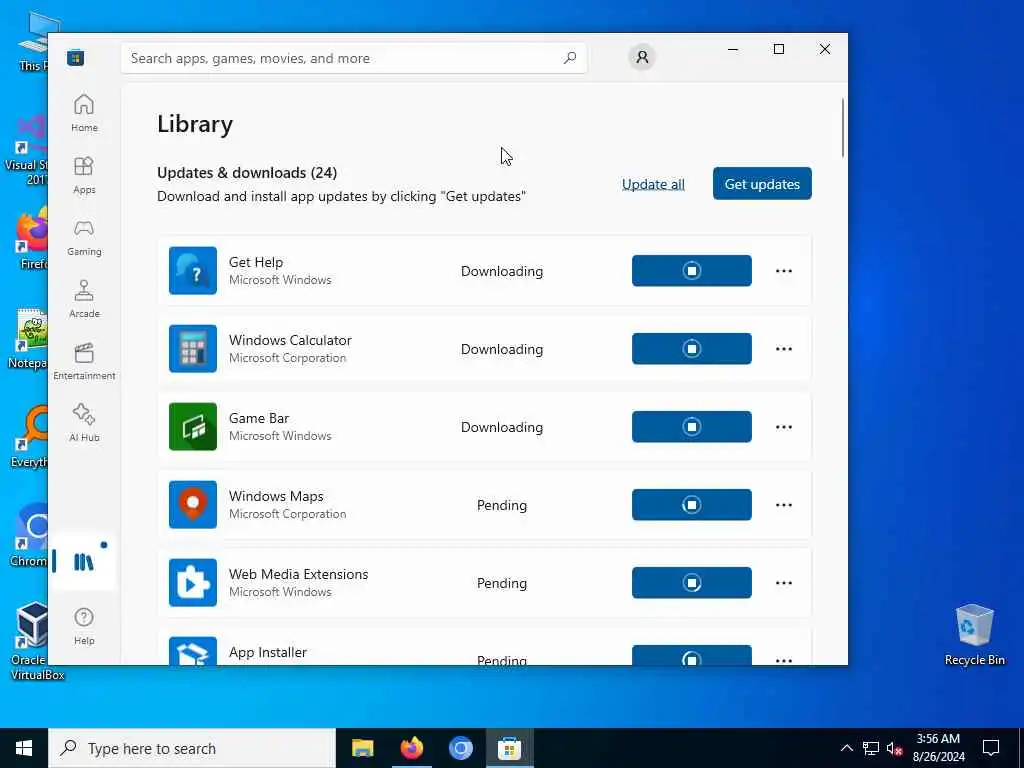1024x768 pixels.
Task: Open more options for Windows Calculator
Action: click(784, 349)
